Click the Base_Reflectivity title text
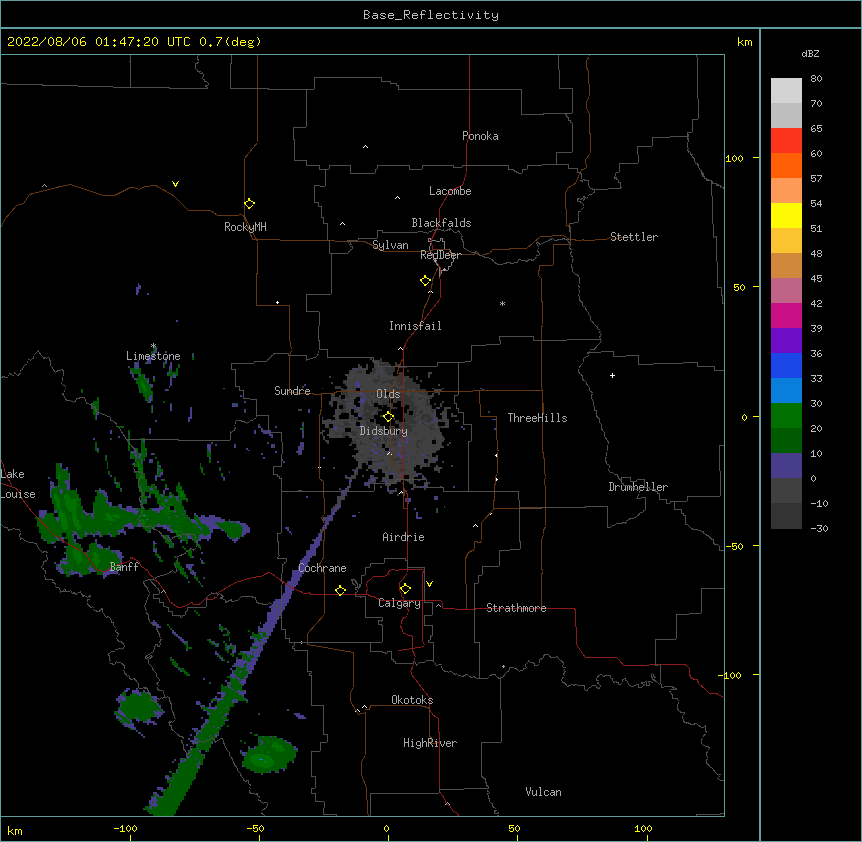The width and height of the screenshot is (862, 842). point(431,15)
